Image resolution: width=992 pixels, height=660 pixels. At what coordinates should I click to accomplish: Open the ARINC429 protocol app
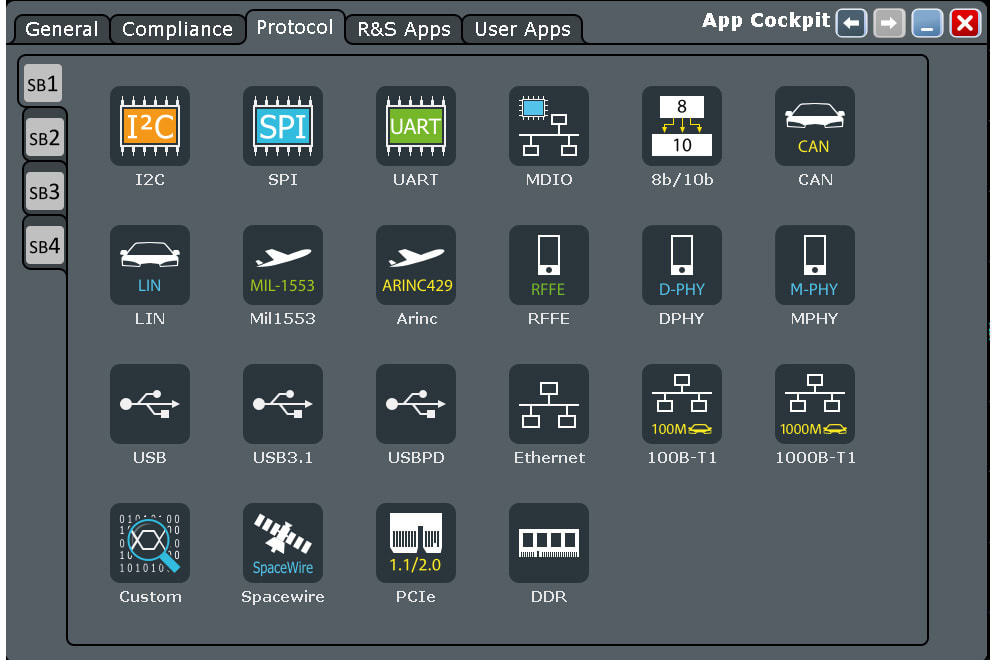click(415, 265)
